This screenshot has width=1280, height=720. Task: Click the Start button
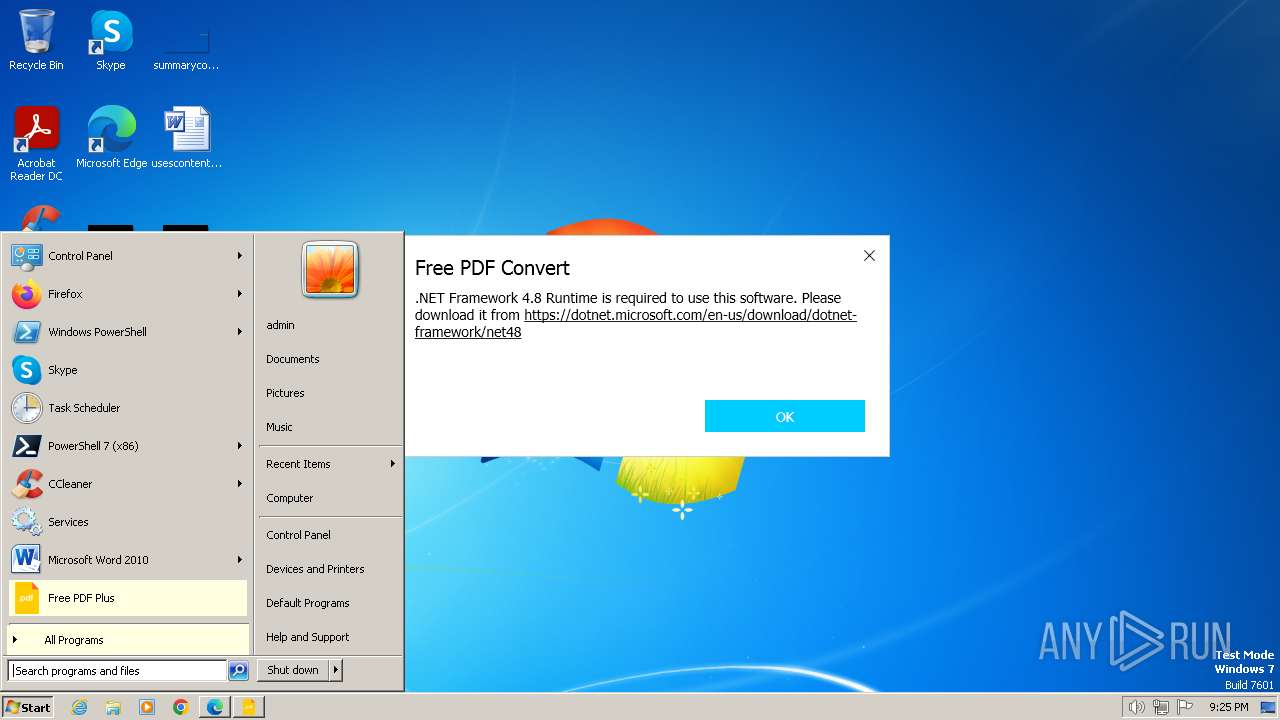[x=28, y=707]
